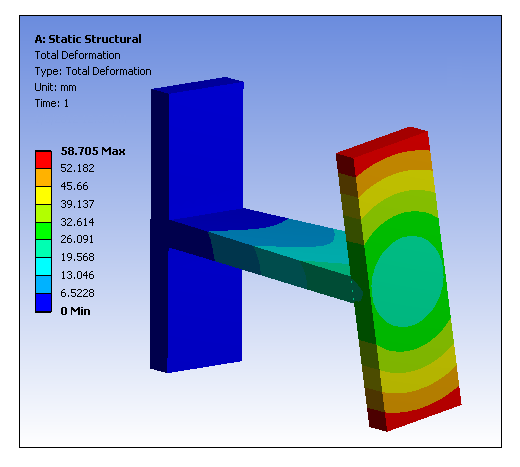Image resolution: width=520 pixels, height=467 pixels.
Task: Select the '13.046' legend value
Action: [77, 275]
